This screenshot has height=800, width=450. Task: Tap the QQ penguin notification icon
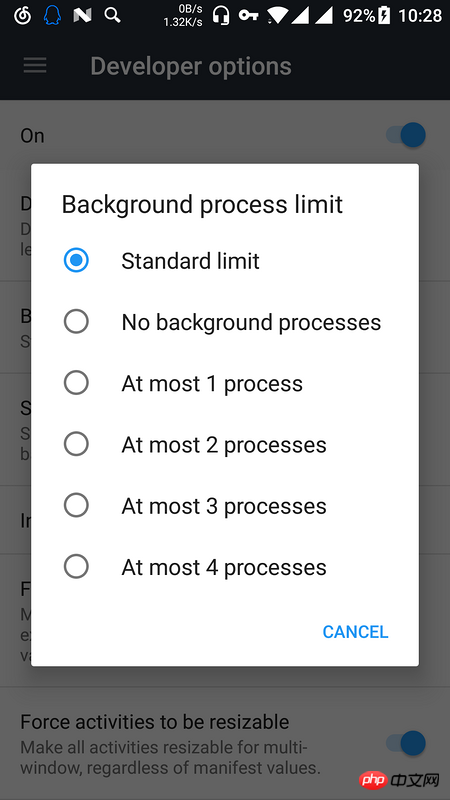pyautogui.click(x=52, y=15)
